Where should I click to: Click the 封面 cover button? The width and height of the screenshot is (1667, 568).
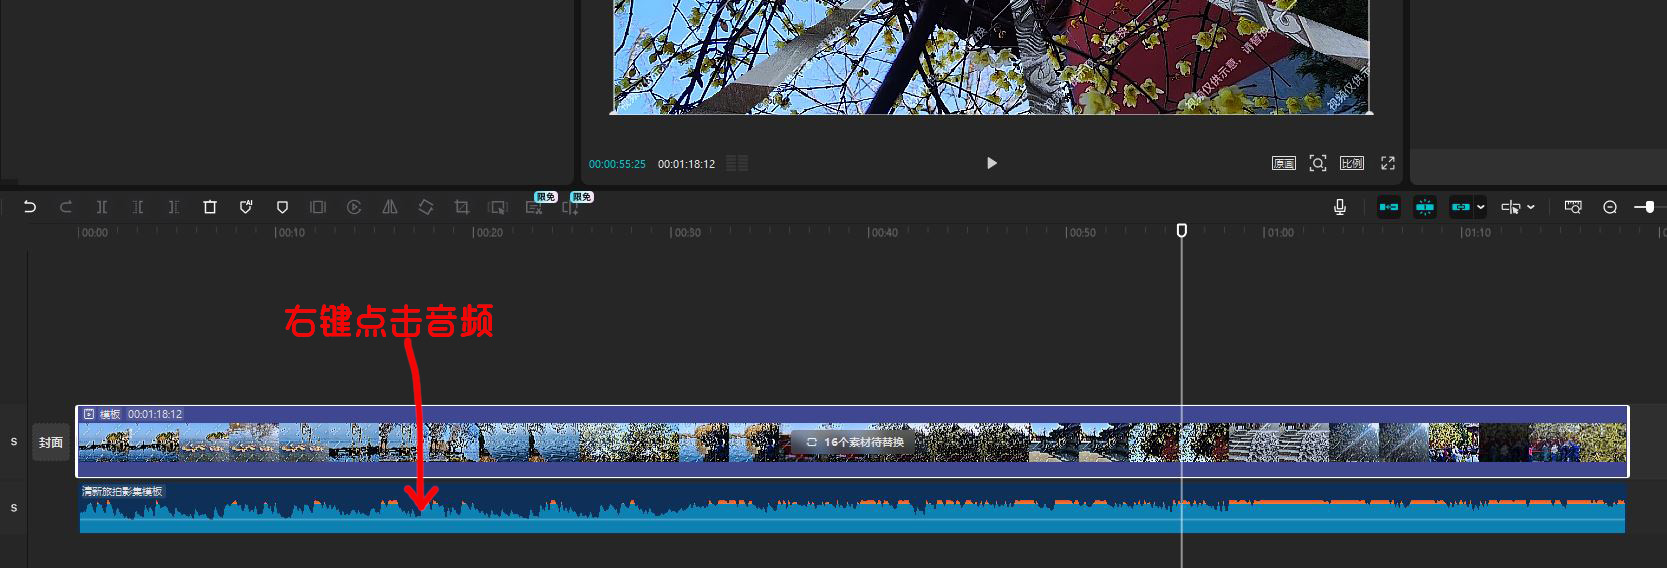point(51,442)
